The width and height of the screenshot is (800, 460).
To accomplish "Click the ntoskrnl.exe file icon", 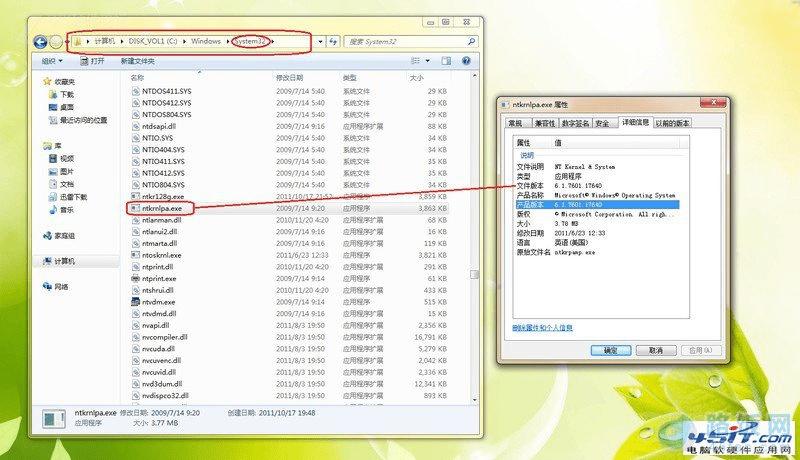I will click(135, 255).
